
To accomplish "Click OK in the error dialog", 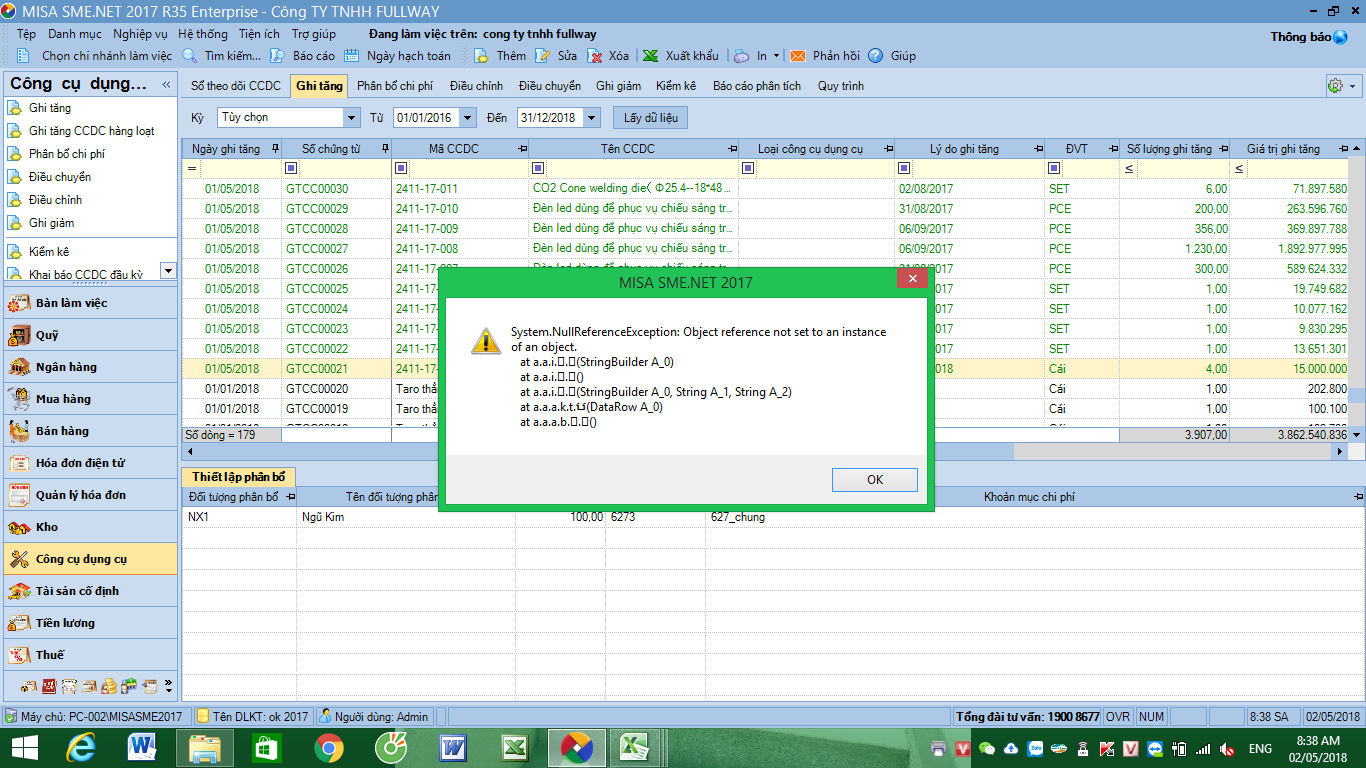I will click(874, 480).
